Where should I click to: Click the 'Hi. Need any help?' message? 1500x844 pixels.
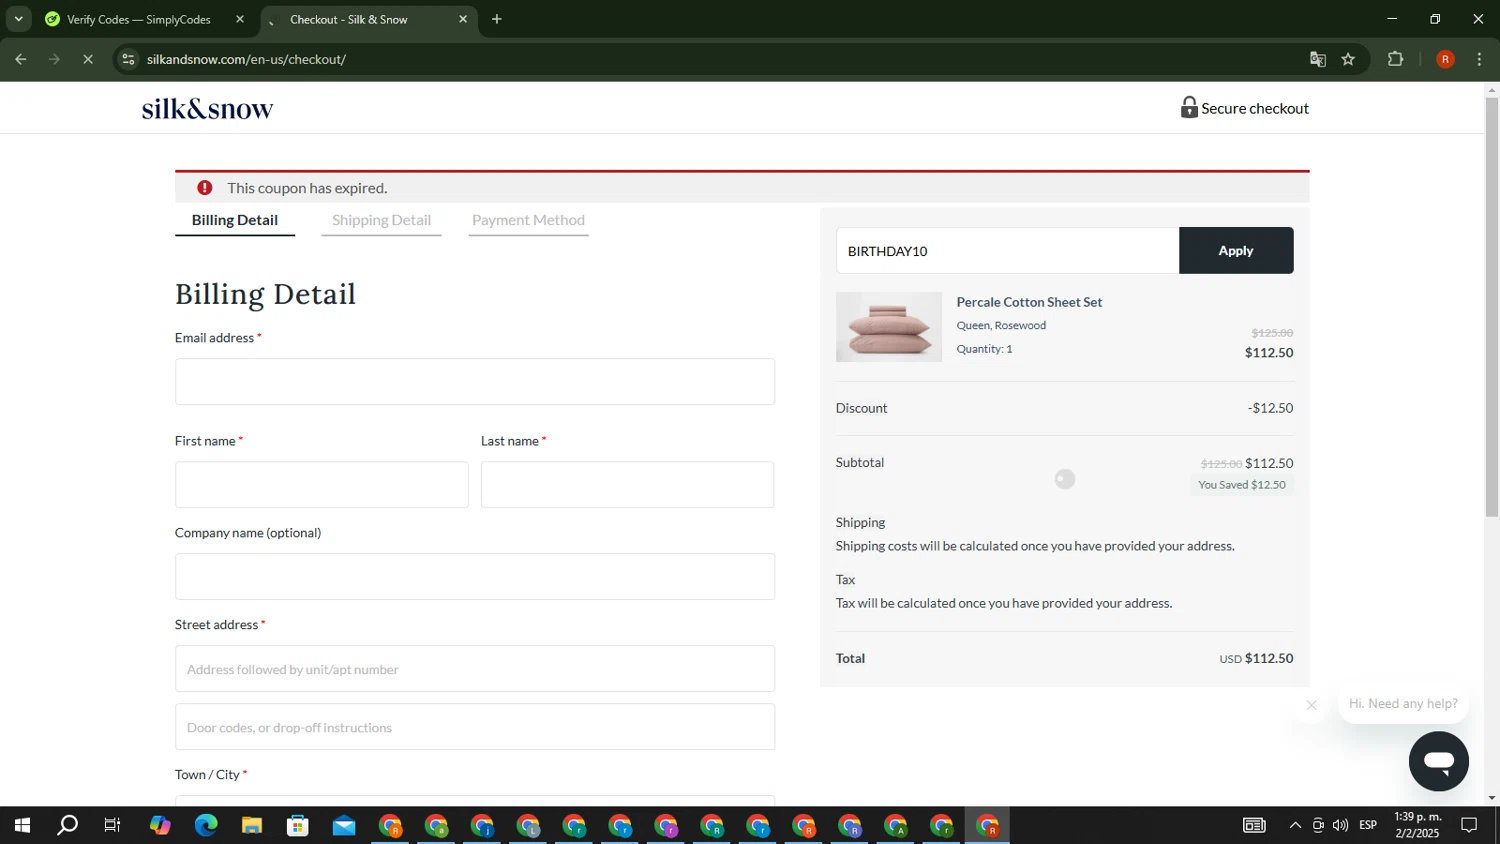pyautogui.click(x=1403, y=703)
